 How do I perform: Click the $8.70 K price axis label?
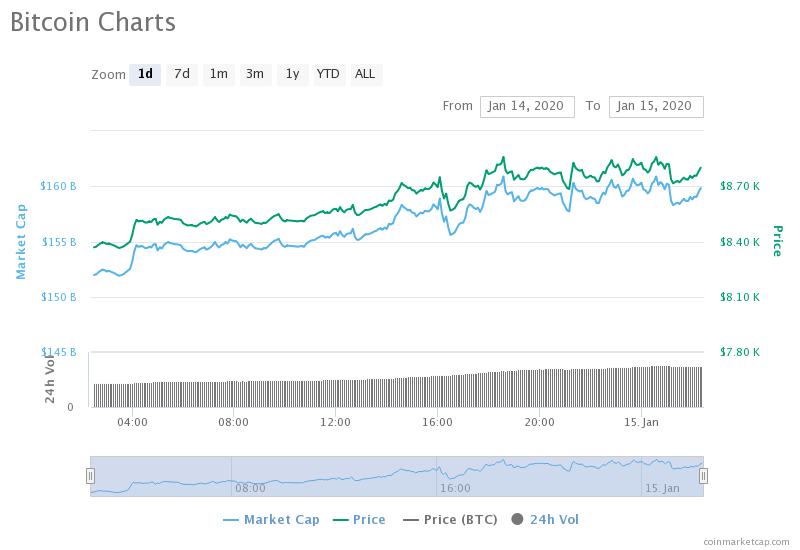click(x=740, y=186)
